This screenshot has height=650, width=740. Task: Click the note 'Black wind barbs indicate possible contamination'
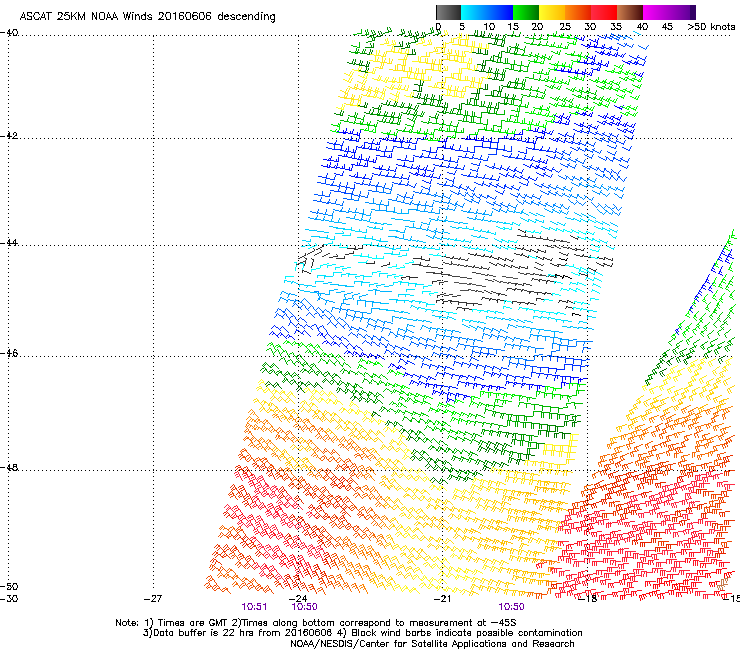[467, 633]
